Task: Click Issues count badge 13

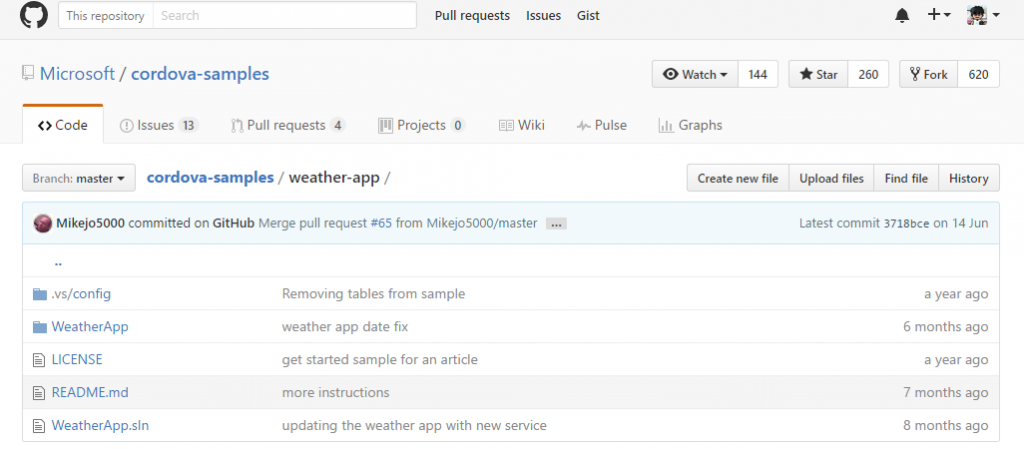Action: pos(189,125)
